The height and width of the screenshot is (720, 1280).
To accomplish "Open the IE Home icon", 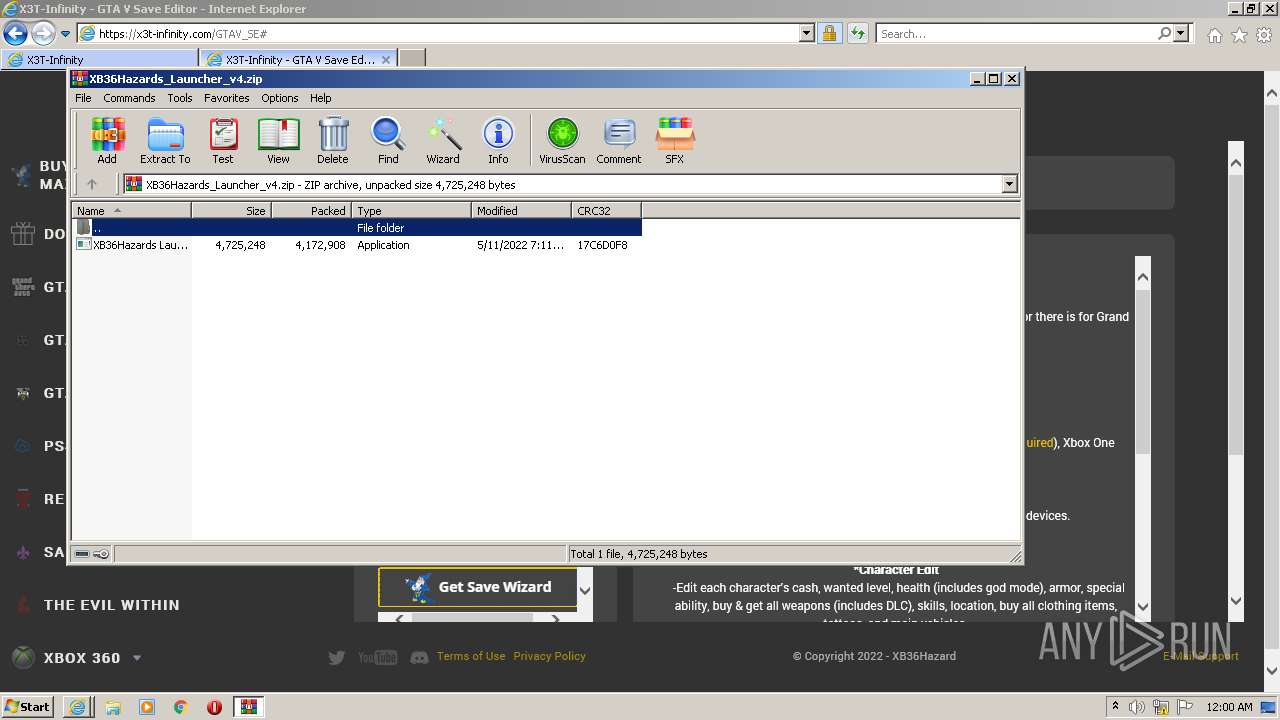I will coord(1214,35).
